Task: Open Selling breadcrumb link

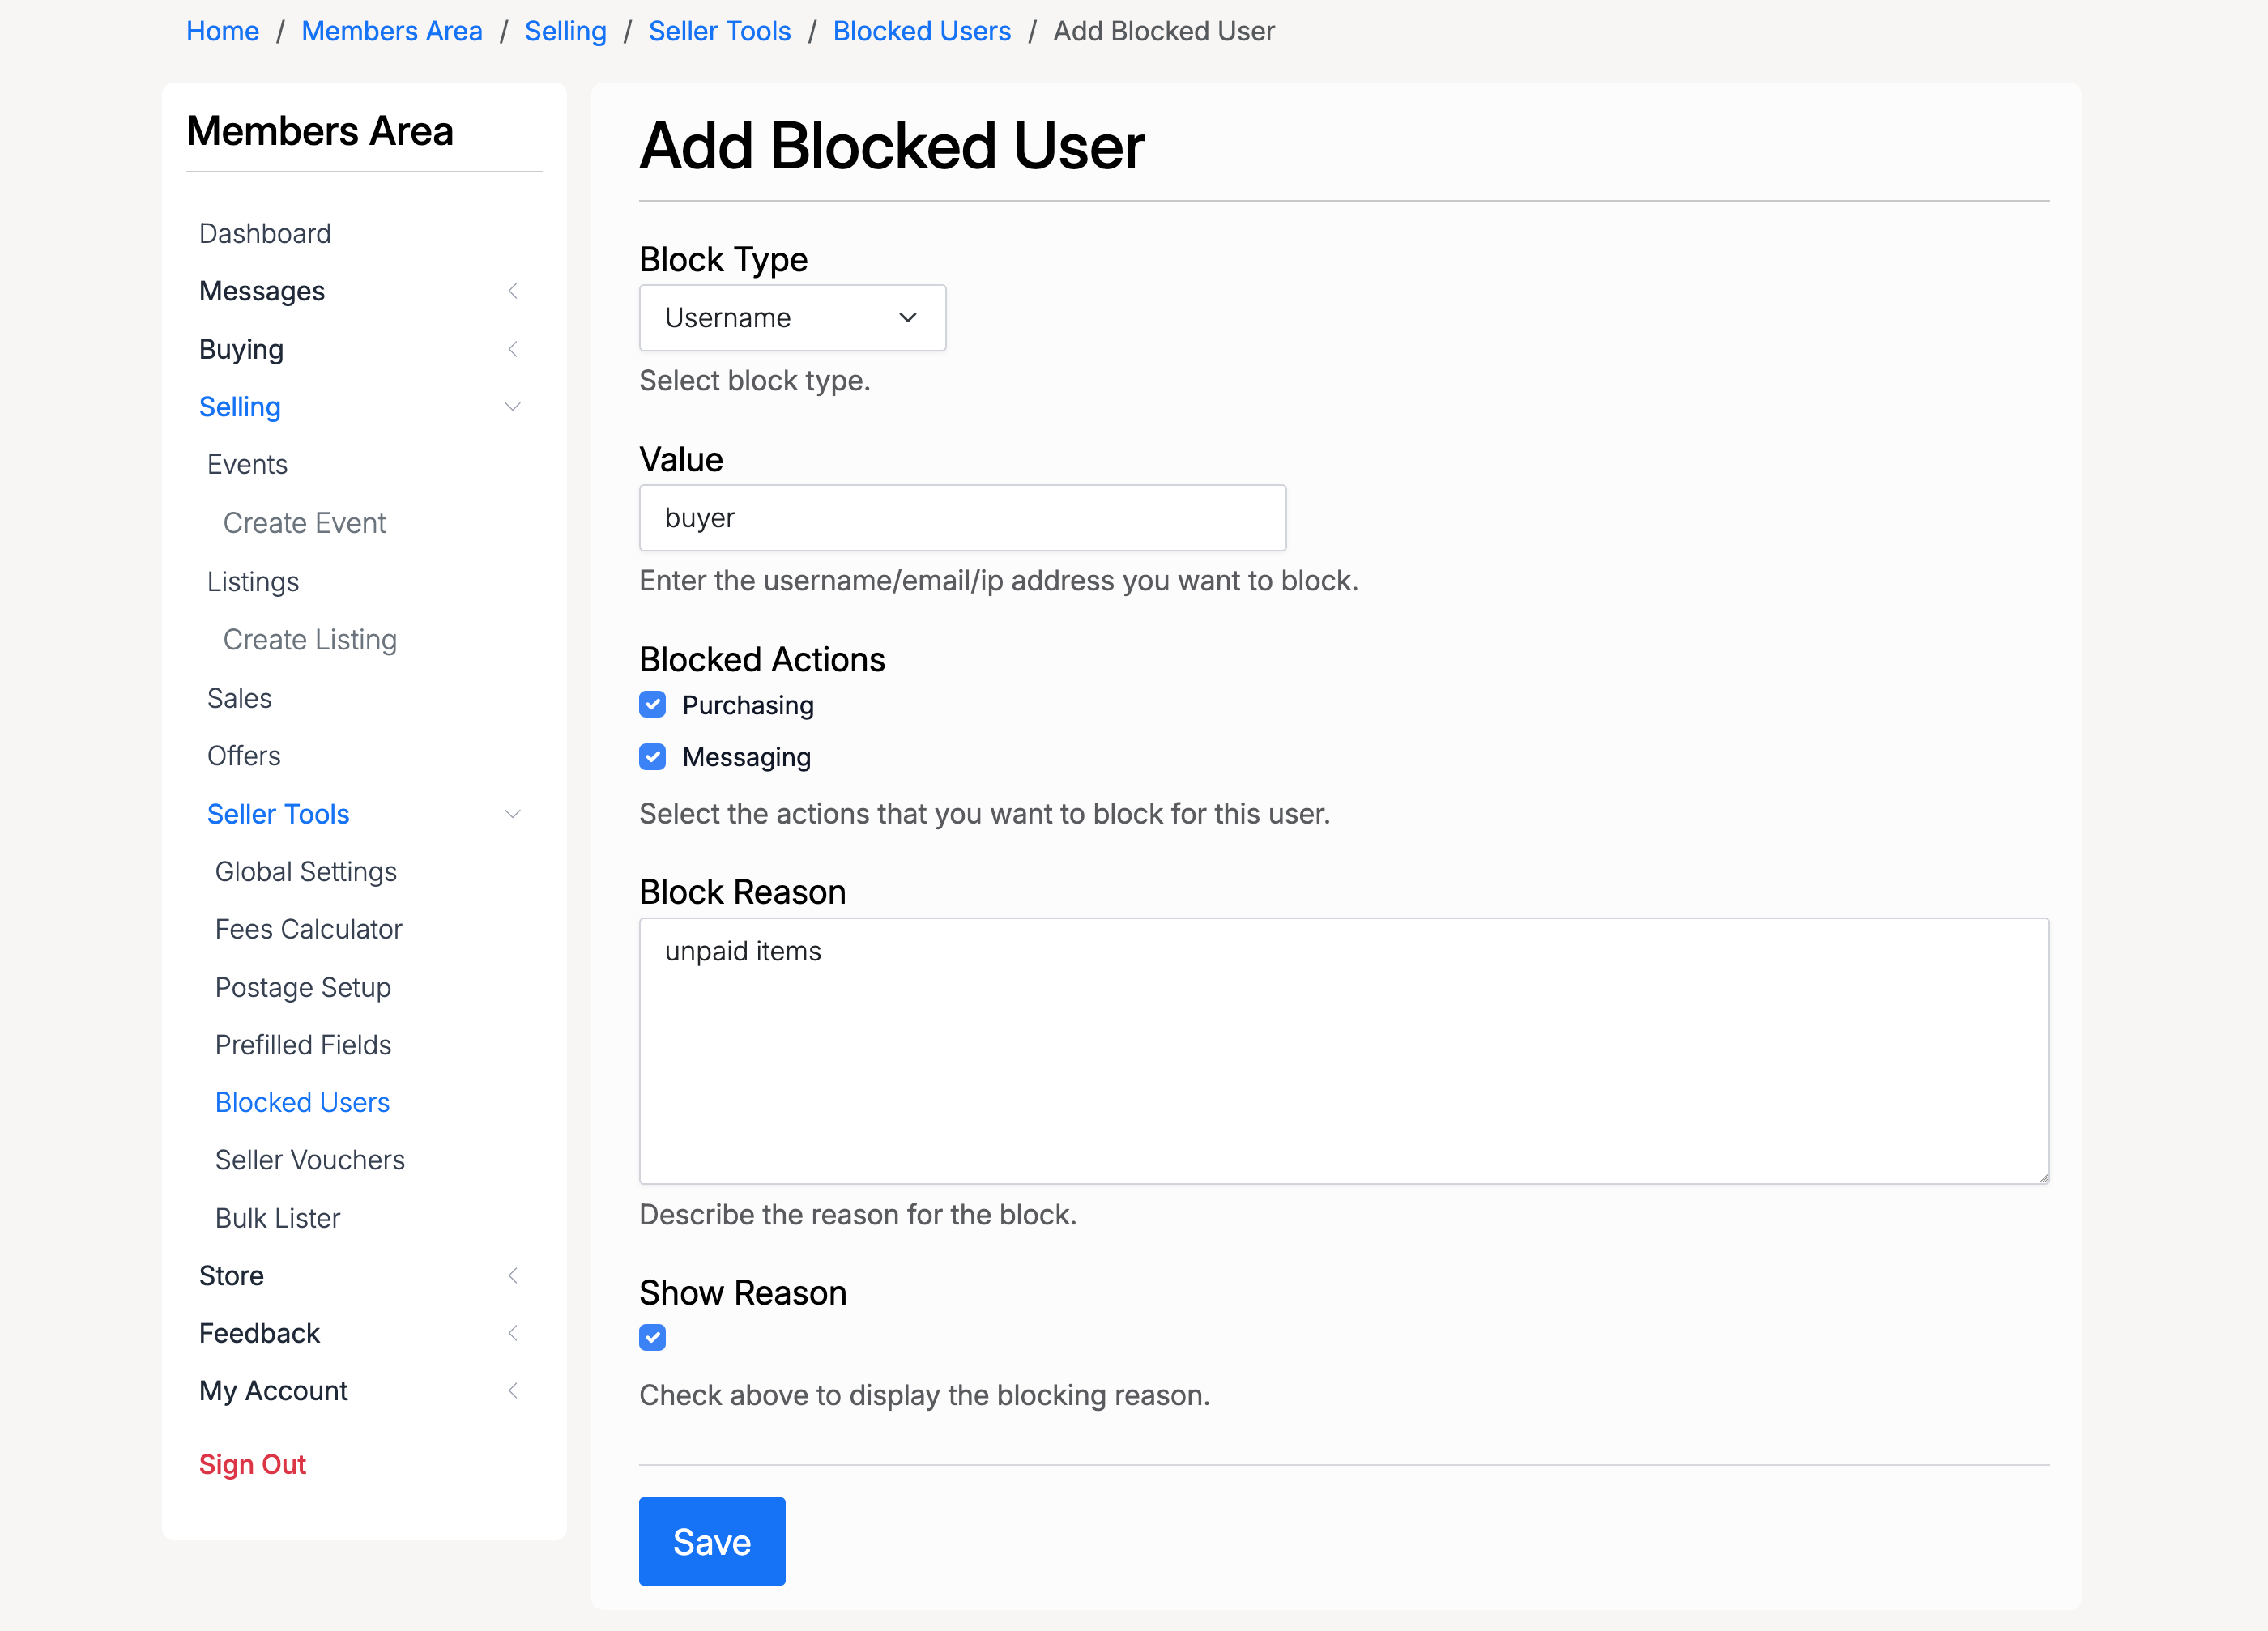Action: [566, 31]
